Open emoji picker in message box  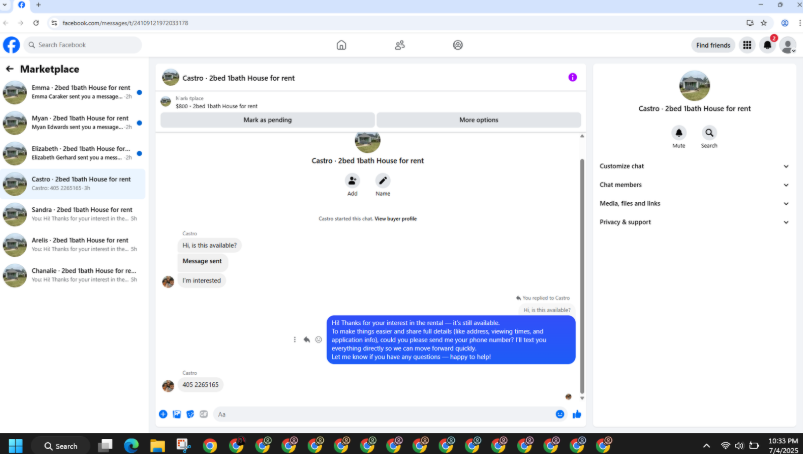click(560, 414)
